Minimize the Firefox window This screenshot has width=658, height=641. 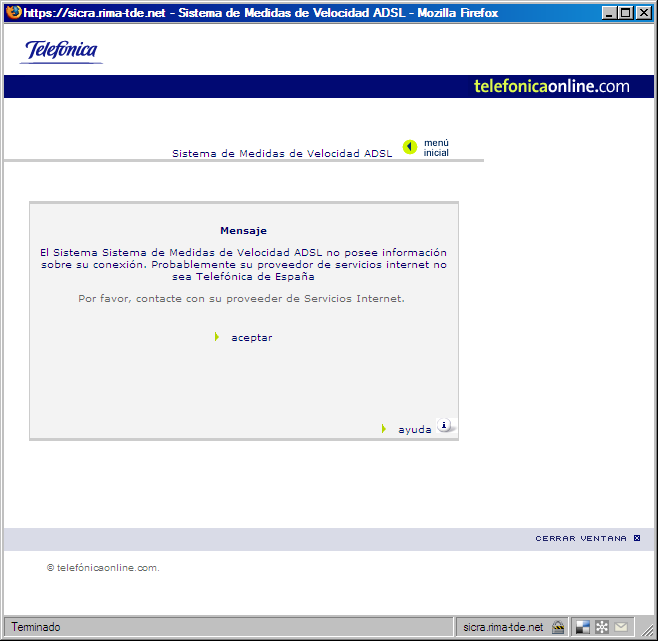[609, 12]
